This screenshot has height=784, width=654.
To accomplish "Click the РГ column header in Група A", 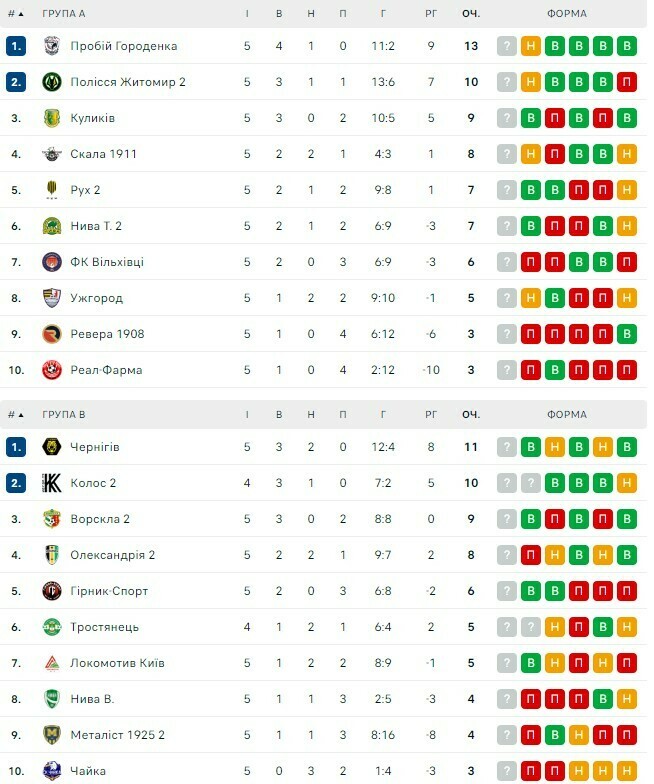I will 431,14.
